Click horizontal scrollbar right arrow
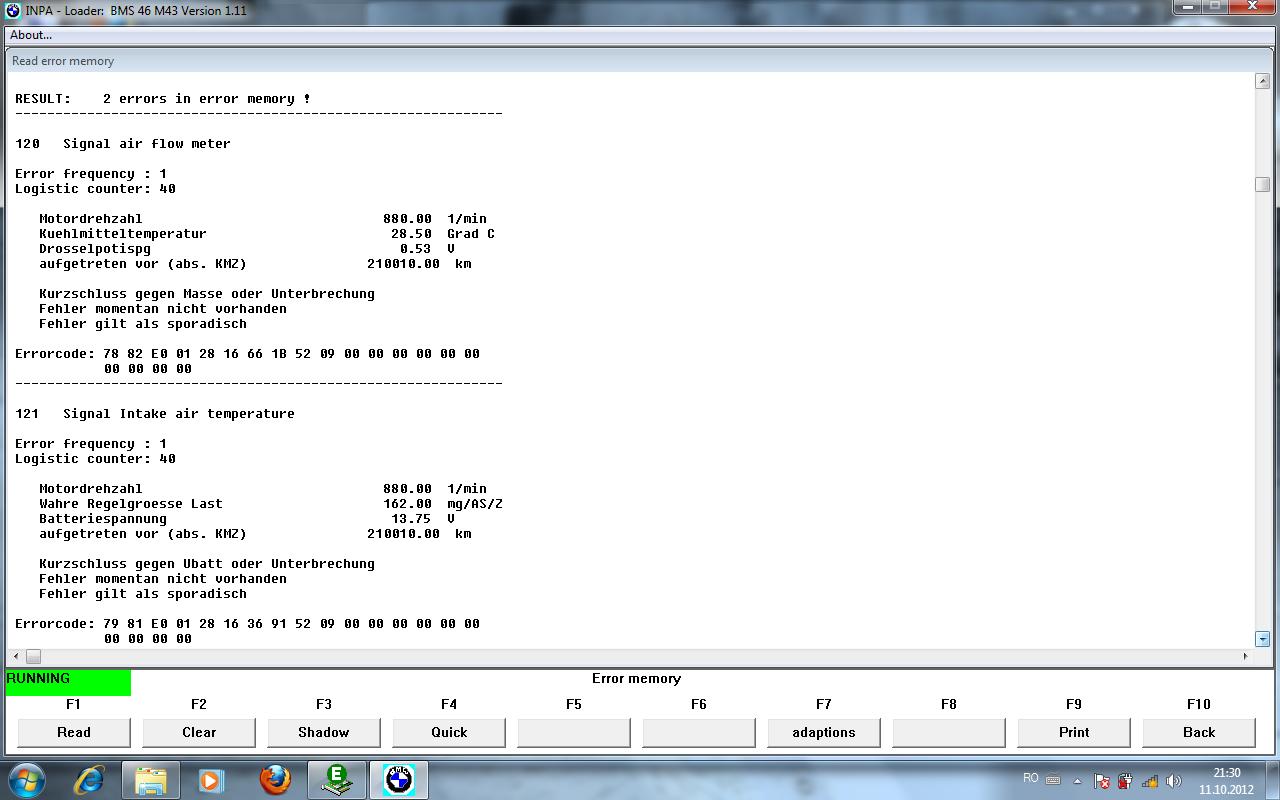Viewport: 1280px width, 800px height. pyautogui.click(x=1245, y=656)
